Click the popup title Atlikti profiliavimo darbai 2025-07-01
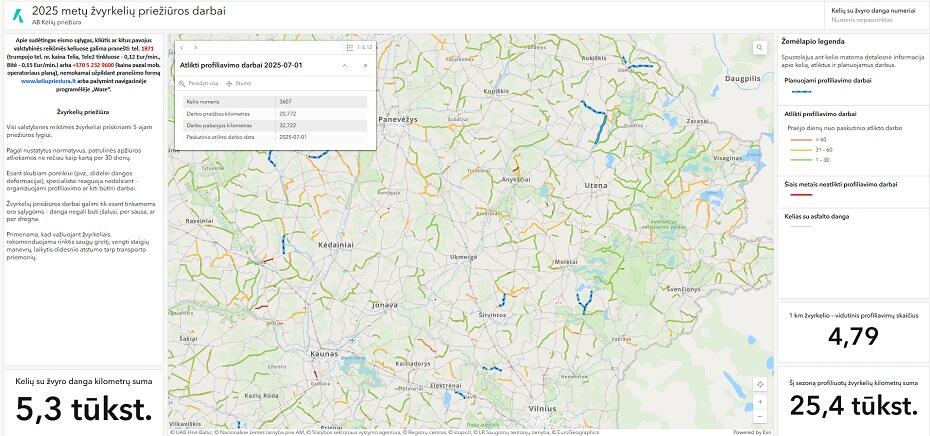The height and width of the screenshot is (436, 930). (x=241, y=65)
